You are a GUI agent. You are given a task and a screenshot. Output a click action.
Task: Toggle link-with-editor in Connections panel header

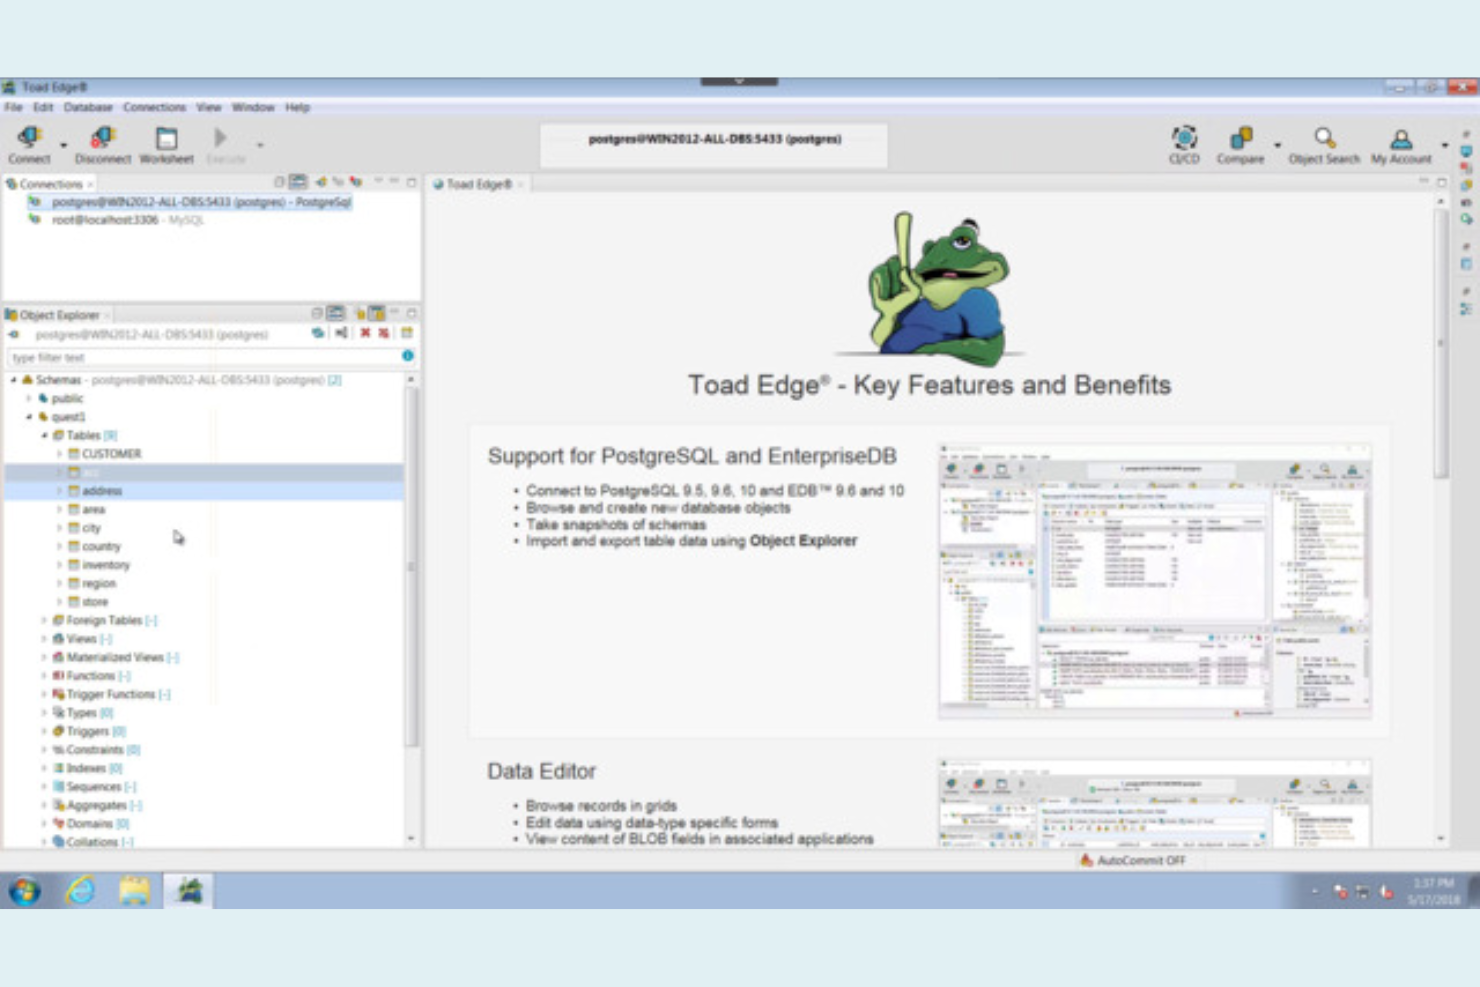tap(298, 182)
